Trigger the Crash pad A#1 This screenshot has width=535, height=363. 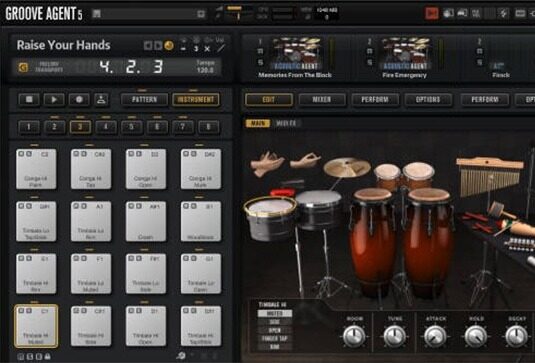tap(146, 222)
